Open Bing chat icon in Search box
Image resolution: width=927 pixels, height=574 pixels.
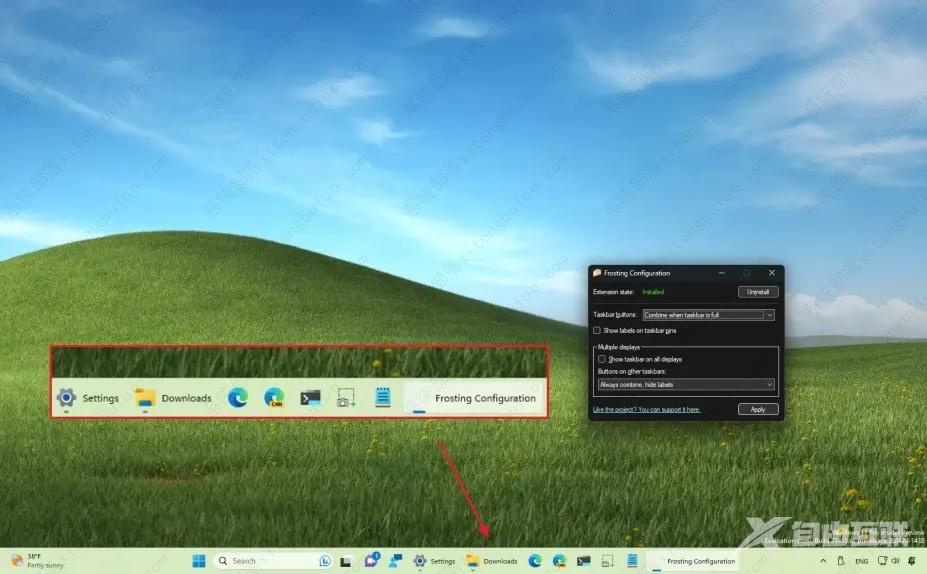point(325,560)
